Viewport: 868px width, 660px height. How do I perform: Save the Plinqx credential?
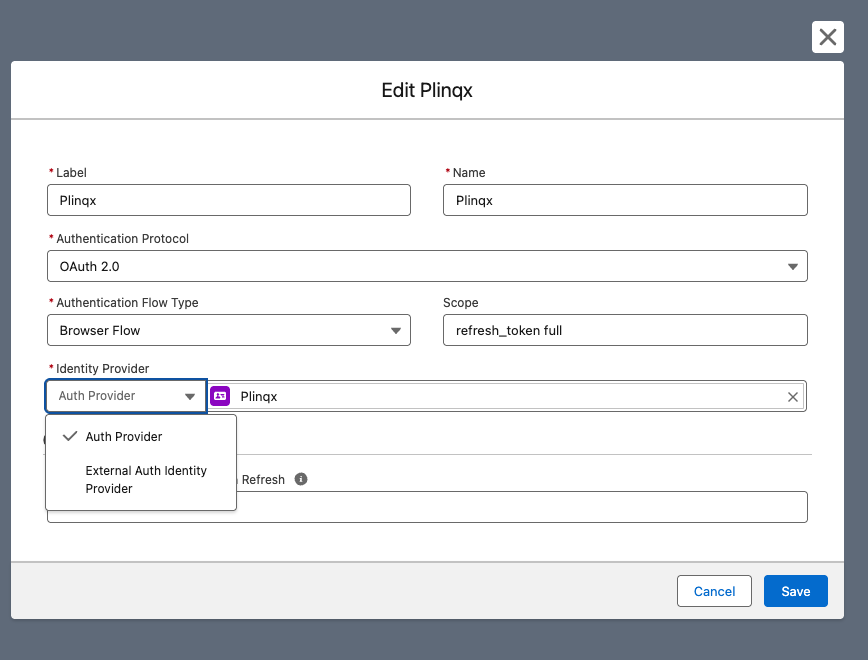tap(795, 591)
